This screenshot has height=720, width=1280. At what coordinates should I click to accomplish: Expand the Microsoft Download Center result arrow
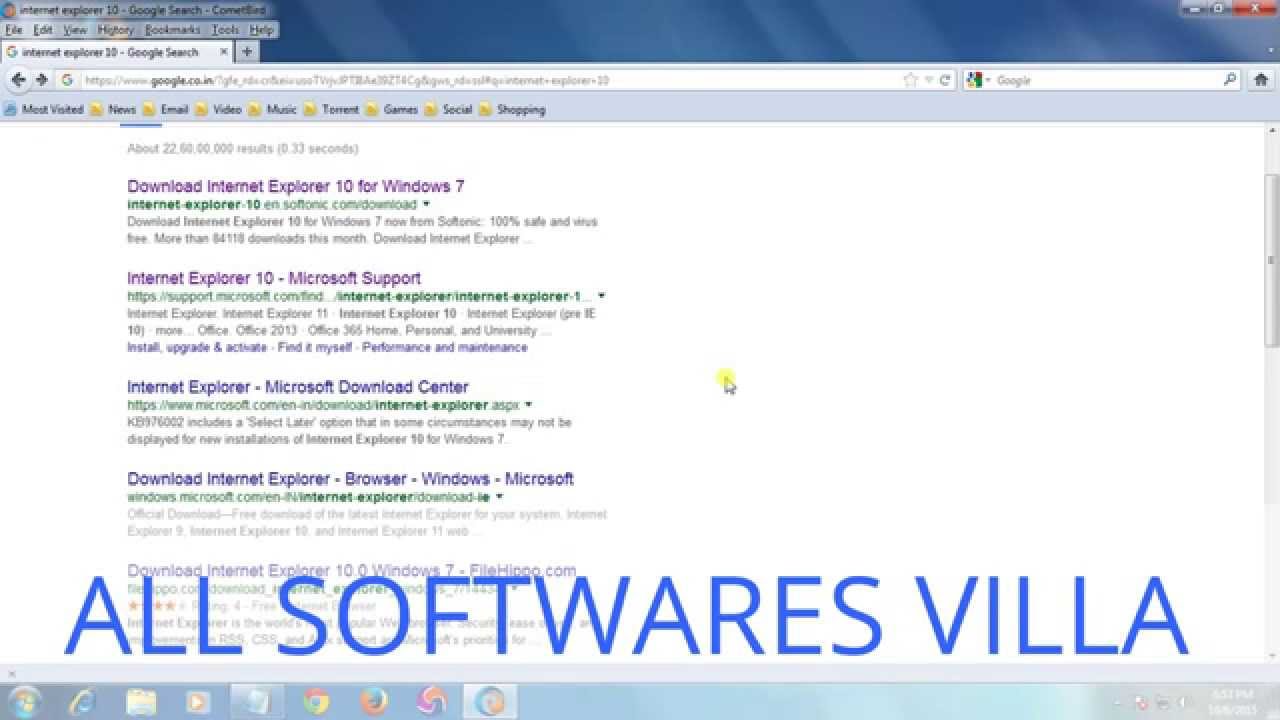point(528,405)
